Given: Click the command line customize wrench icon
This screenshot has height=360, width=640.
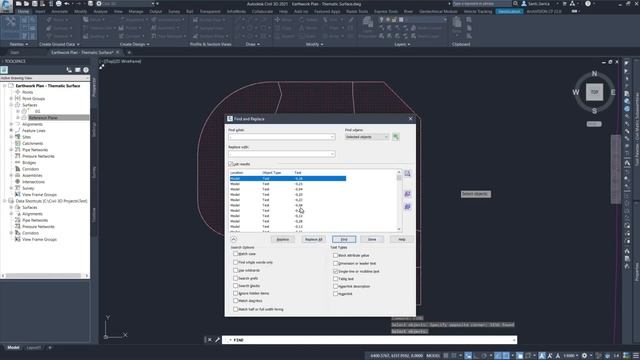Looking at the screenshot, I should point(217,340).
